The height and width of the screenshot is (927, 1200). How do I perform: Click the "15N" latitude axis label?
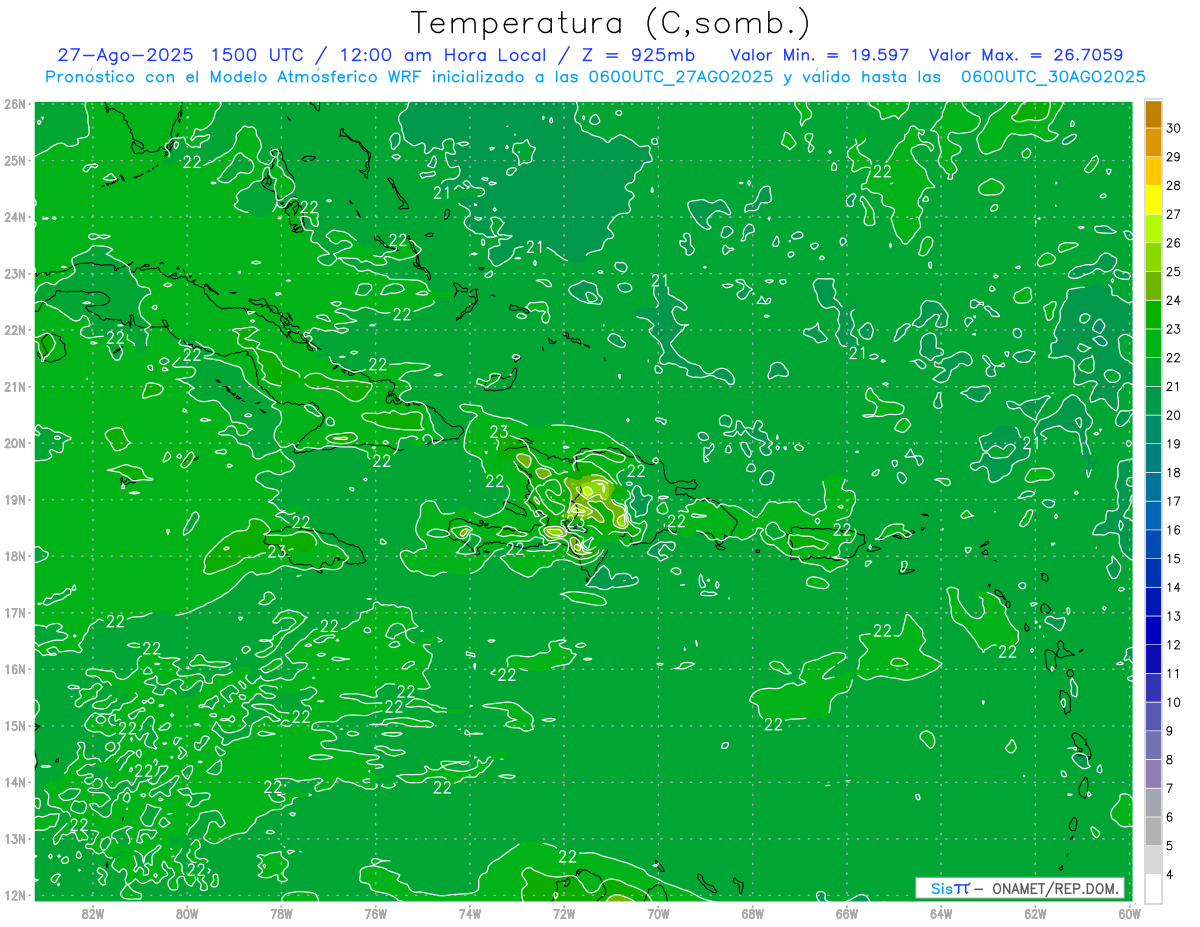coord(15,725)
